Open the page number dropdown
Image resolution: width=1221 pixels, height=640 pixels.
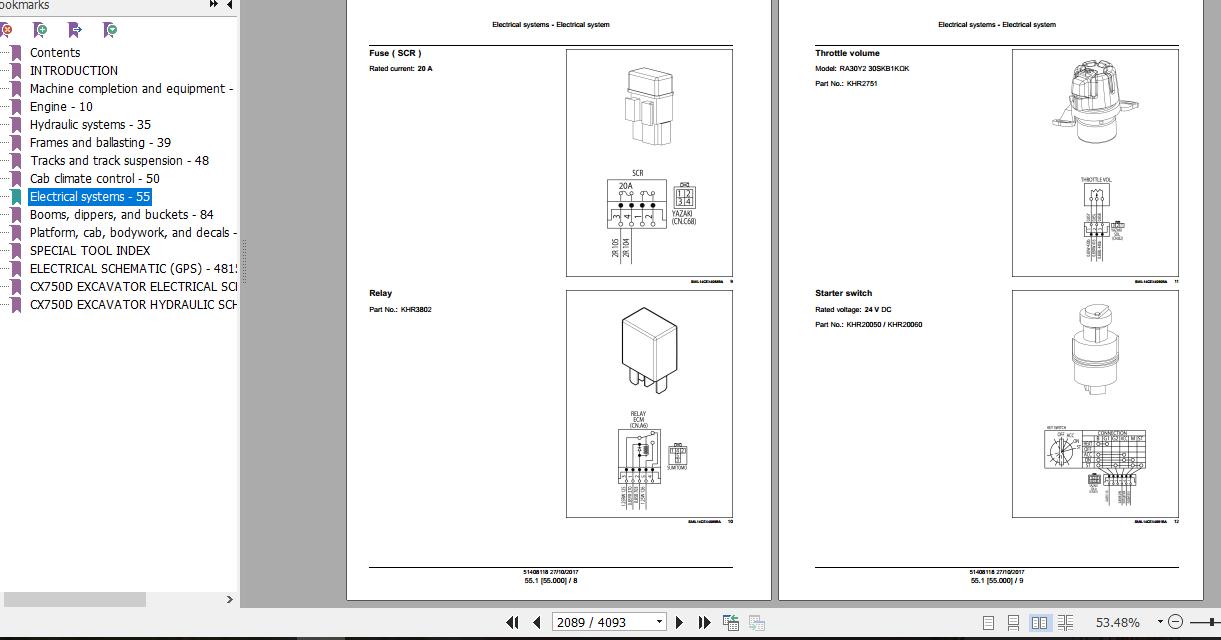tap(658, 622)
